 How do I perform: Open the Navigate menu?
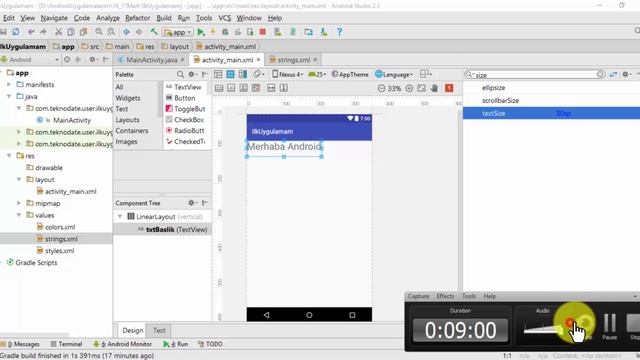(x=54, y=18)
